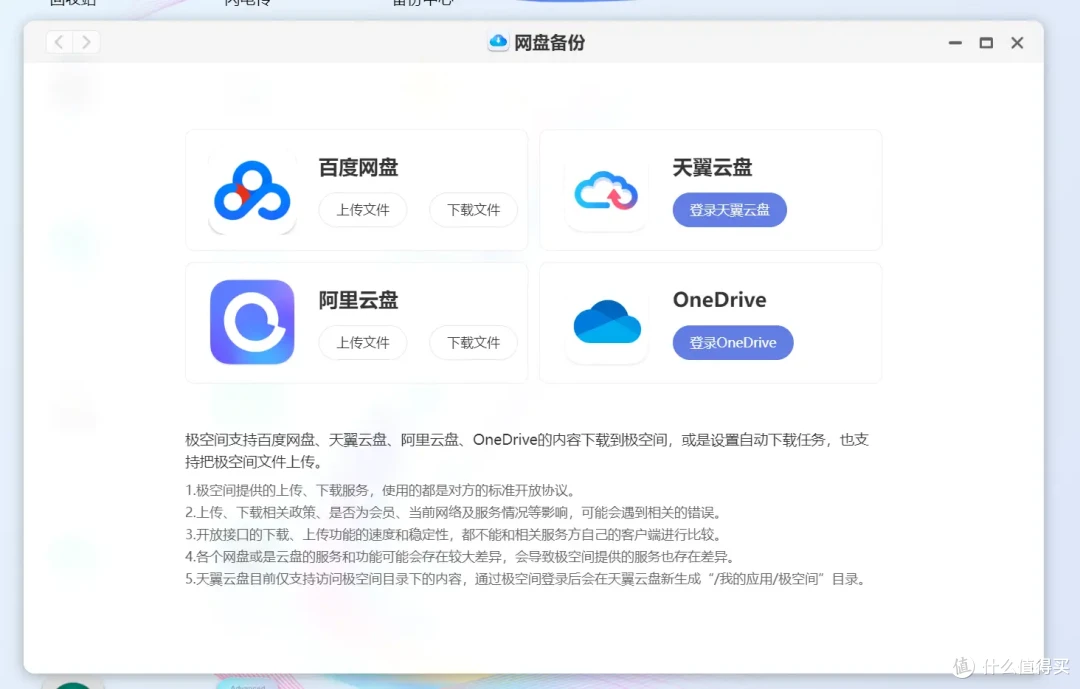Upload files to 百度网盘
Image resolution: width=1080 pixels, height=689 pixels.
pyautogui.click(x=363, y=209)
